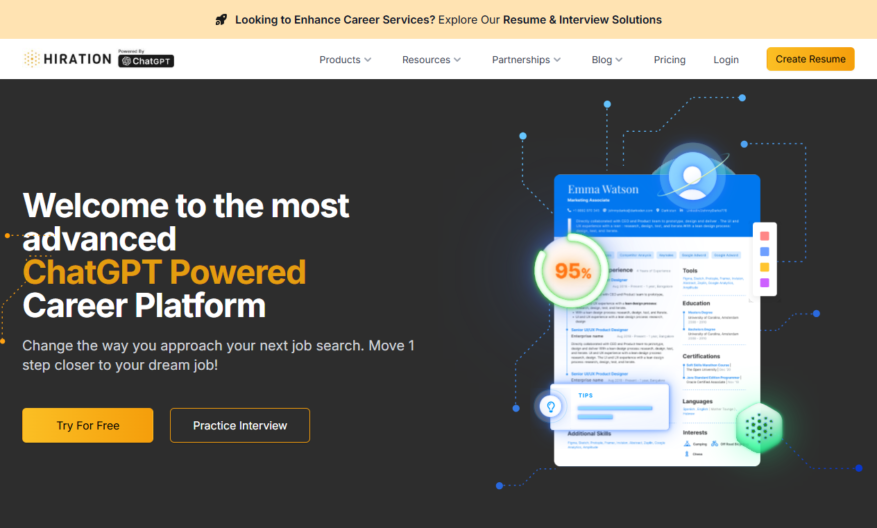Select the yellow color swatch
The image size is (877, 528).
(x=765, y=267)
